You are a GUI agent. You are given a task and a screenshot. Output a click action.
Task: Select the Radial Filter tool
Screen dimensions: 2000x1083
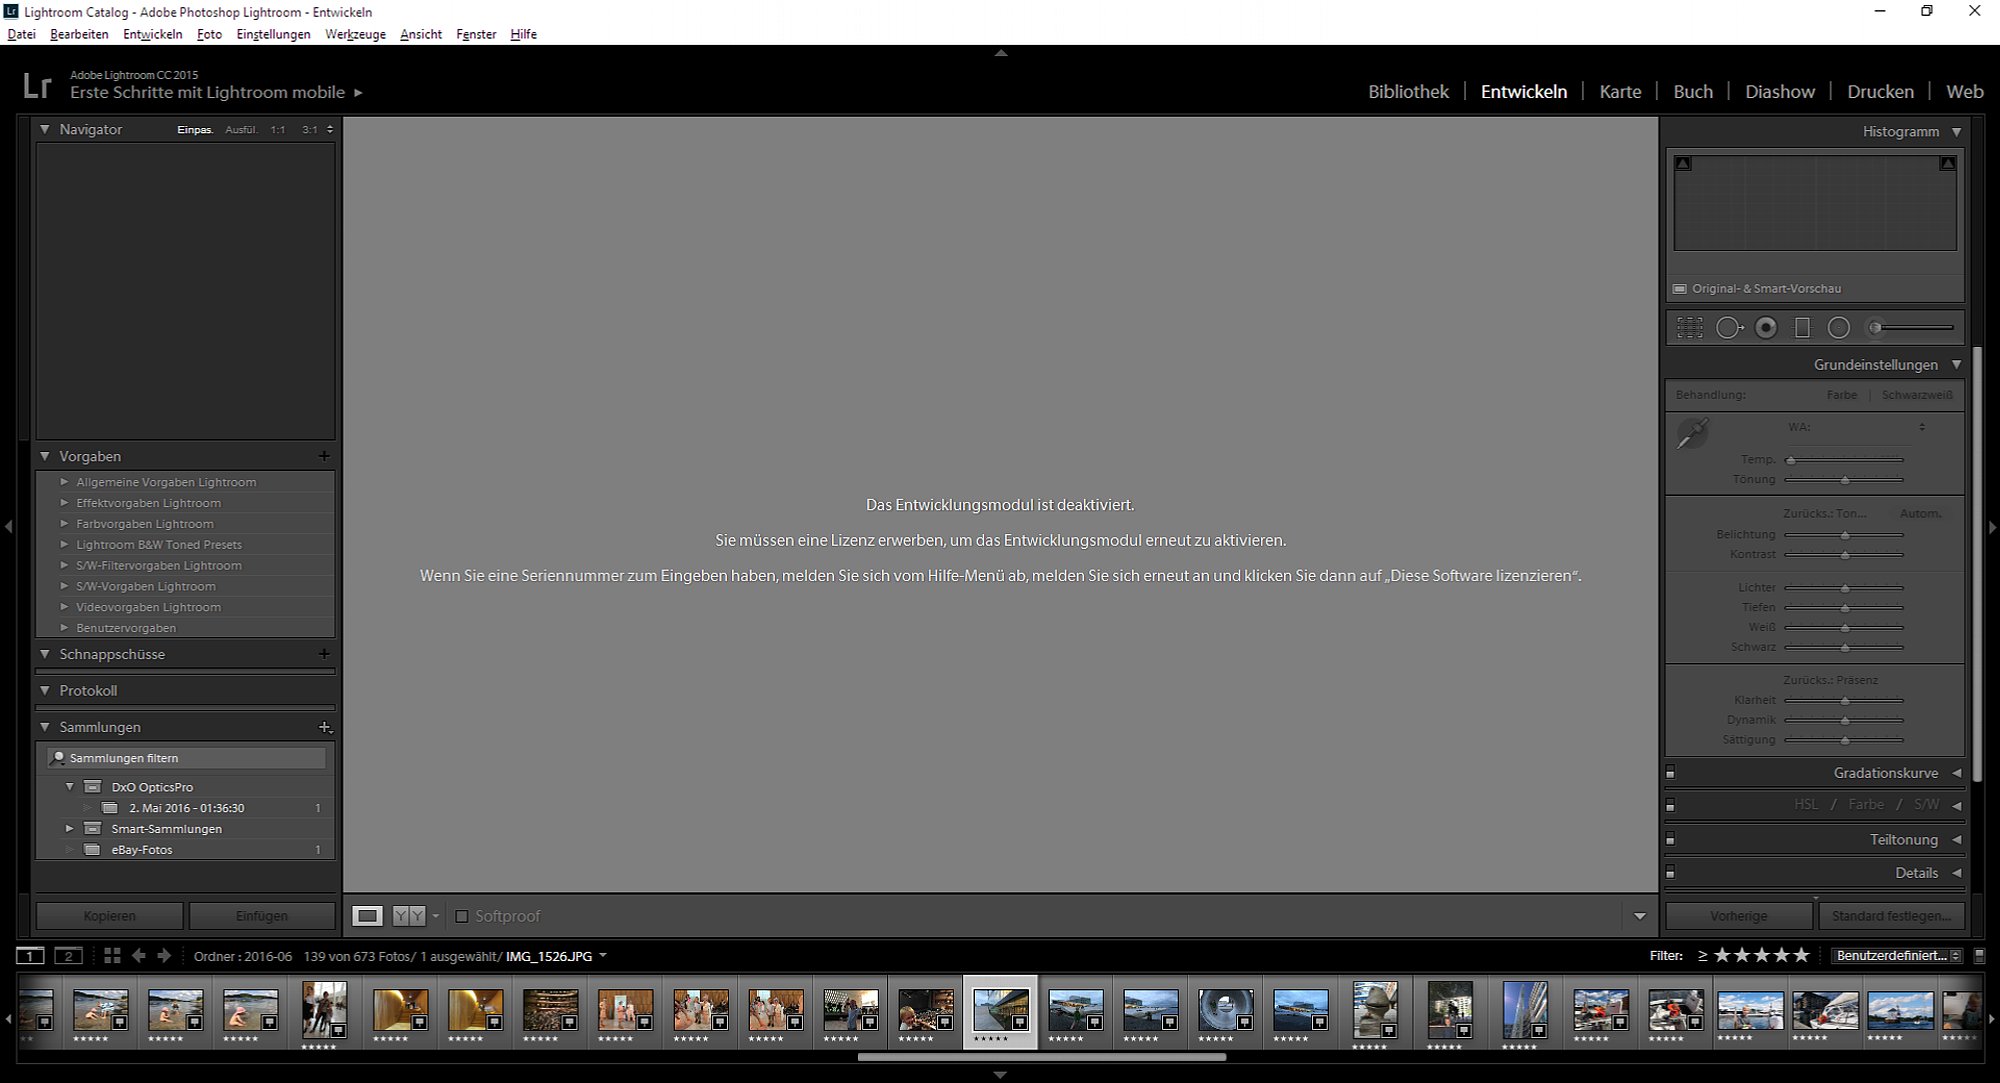click(1838, 328)
